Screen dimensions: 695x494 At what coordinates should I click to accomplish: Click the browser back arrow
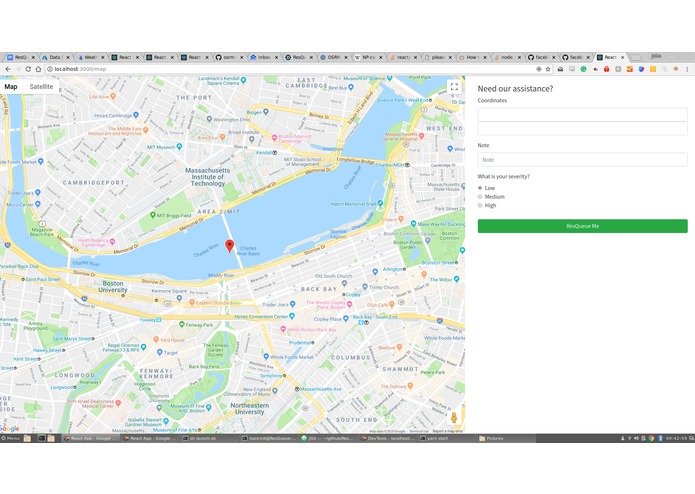click(x=8, y=69)
